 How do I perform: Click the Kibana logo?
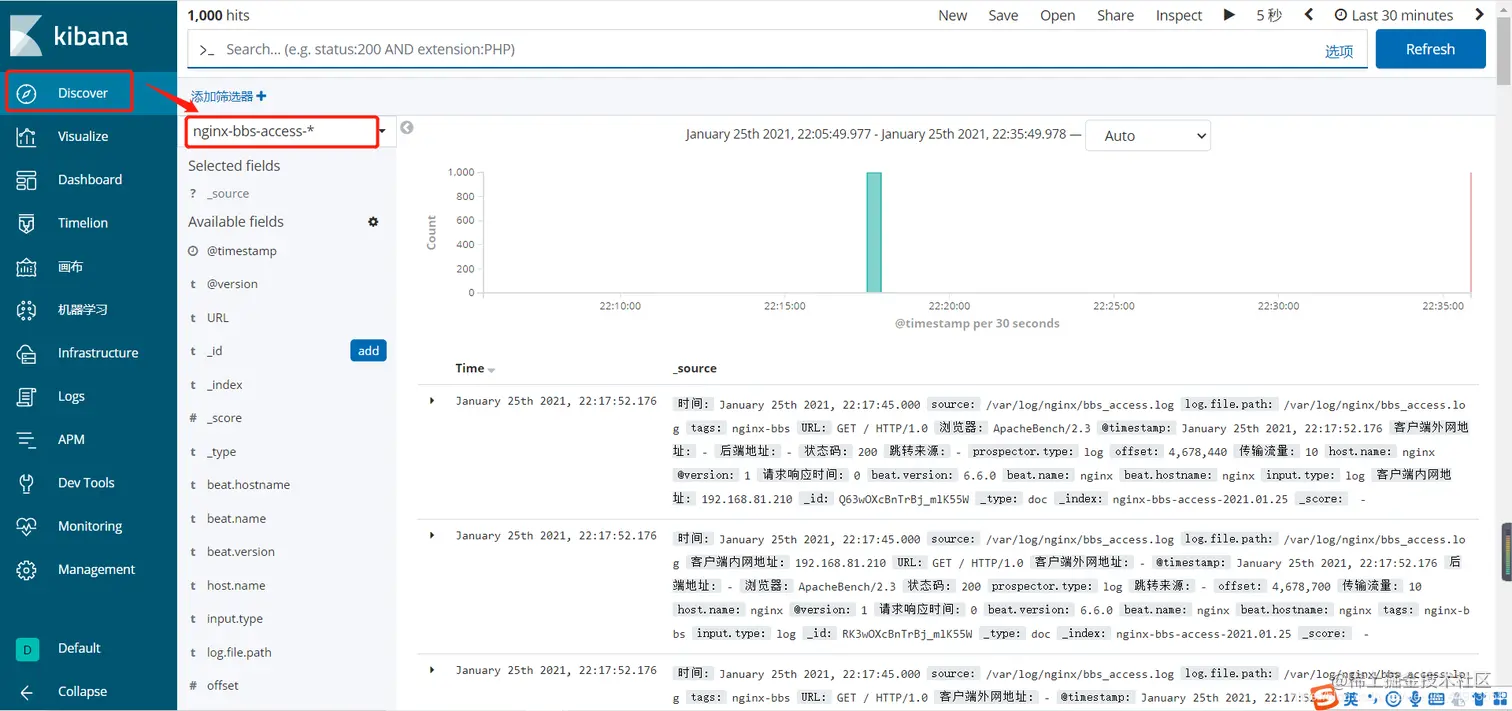click(69, 37)
